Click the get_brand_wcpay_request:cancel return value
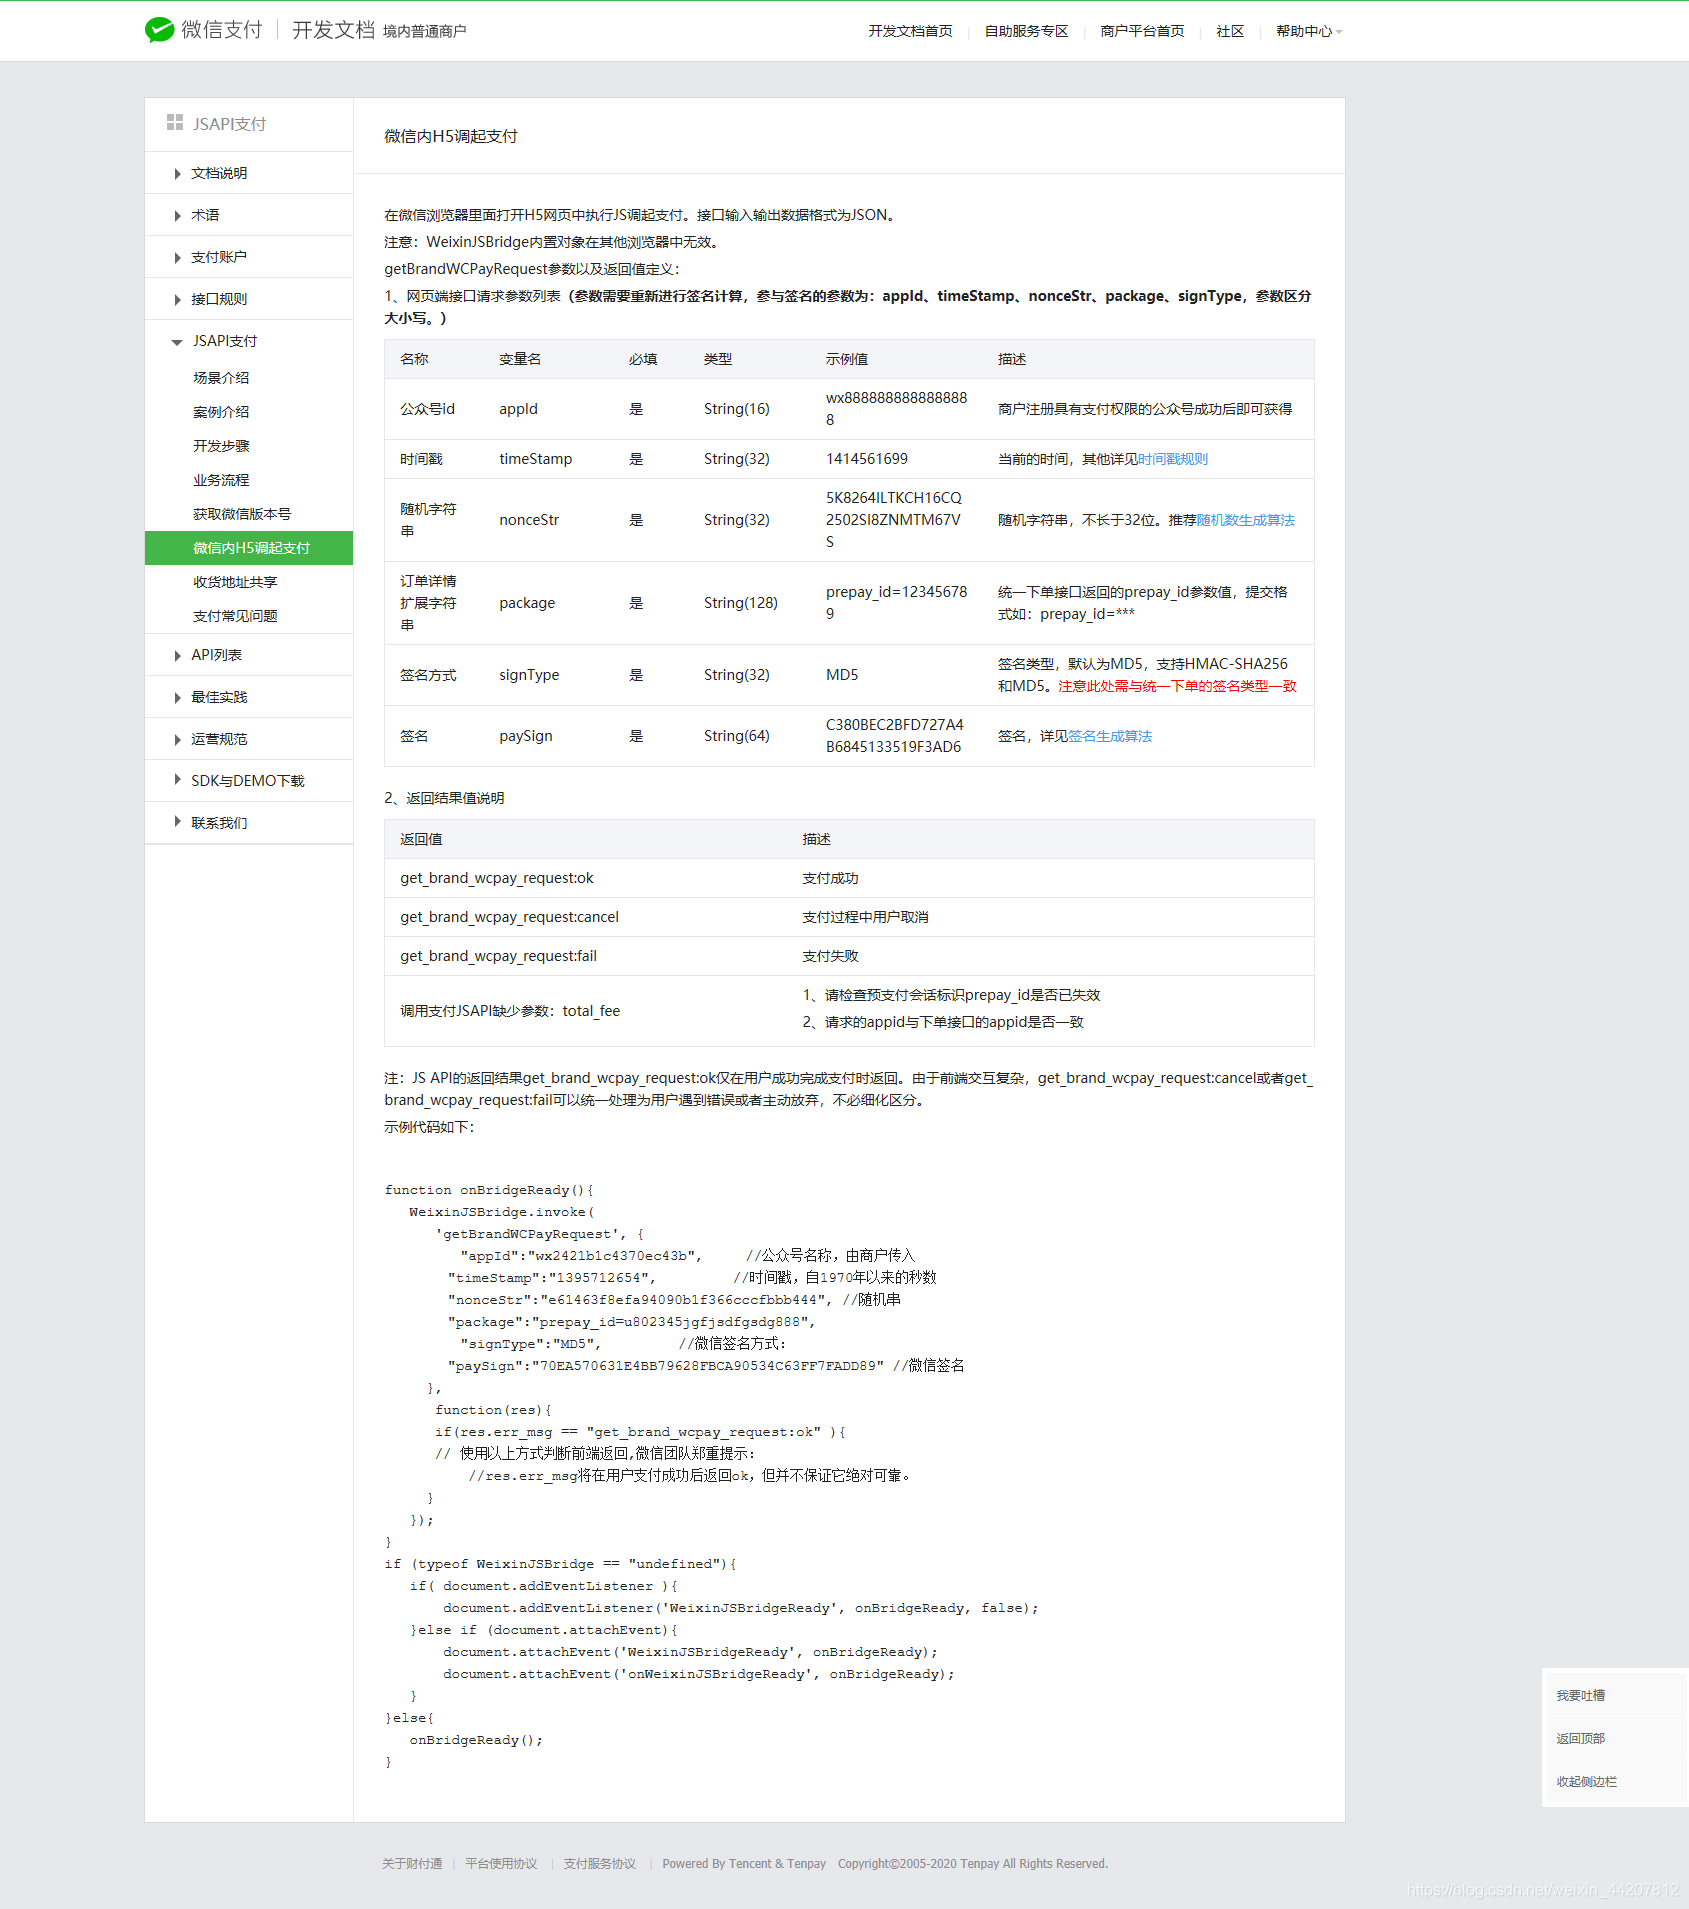The width and height of the screenshot is (1689, 1909). [x=509, y=917]
